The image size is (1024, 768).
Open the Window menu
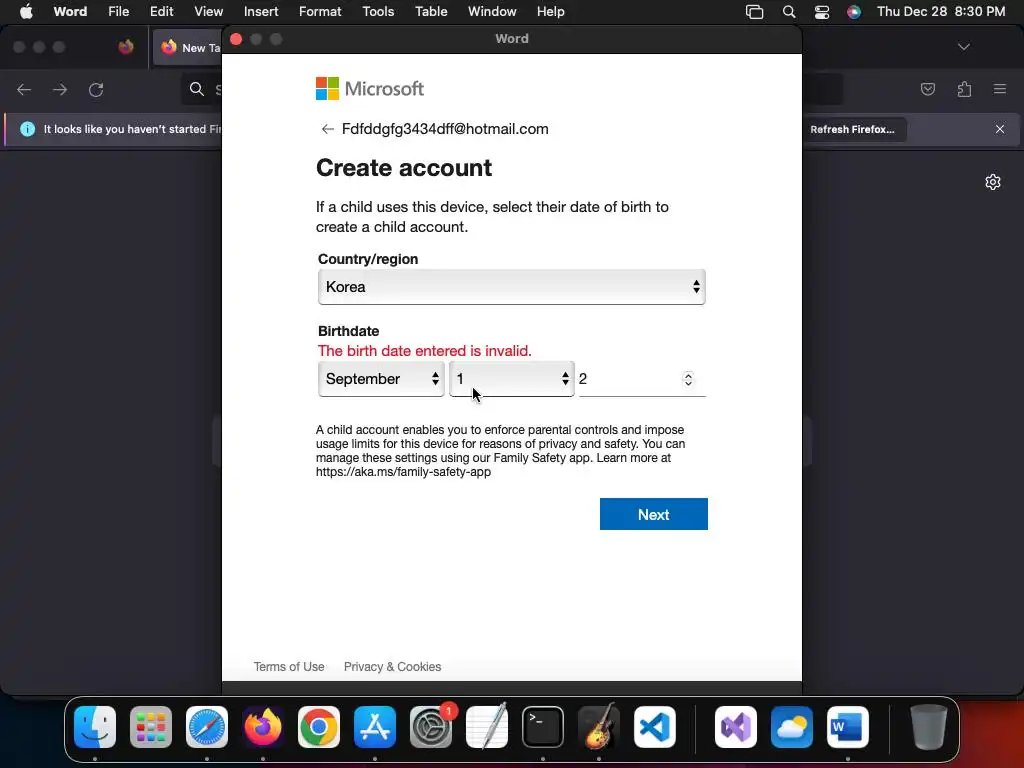(492, 12)
